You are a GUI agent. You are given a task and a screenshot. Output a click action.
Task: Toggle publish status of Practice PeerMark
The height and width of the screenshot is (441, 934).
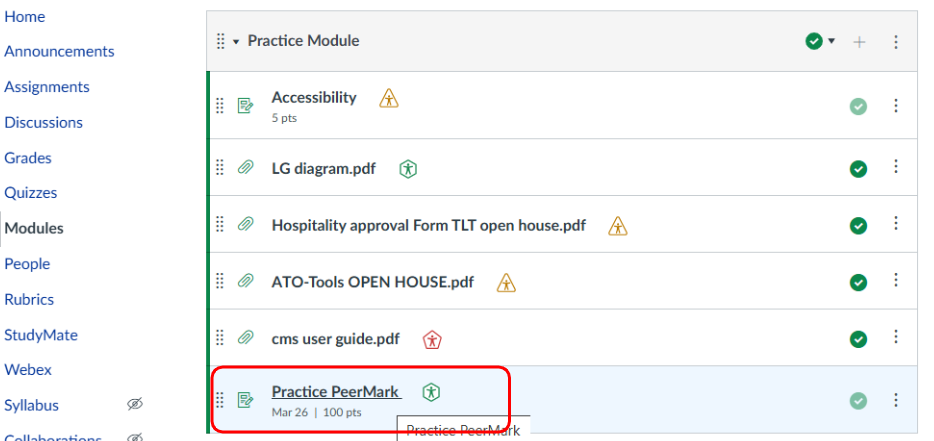click(858, 400)
